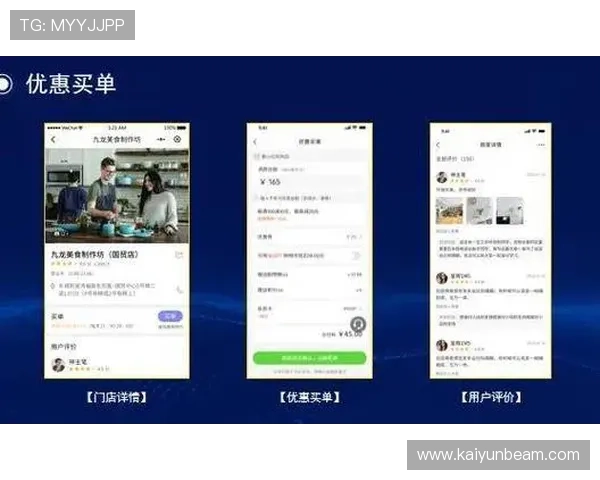Screen dimensions: 600x480
Task: Open first review photo showing yellow interior
Action: (449, 211)
